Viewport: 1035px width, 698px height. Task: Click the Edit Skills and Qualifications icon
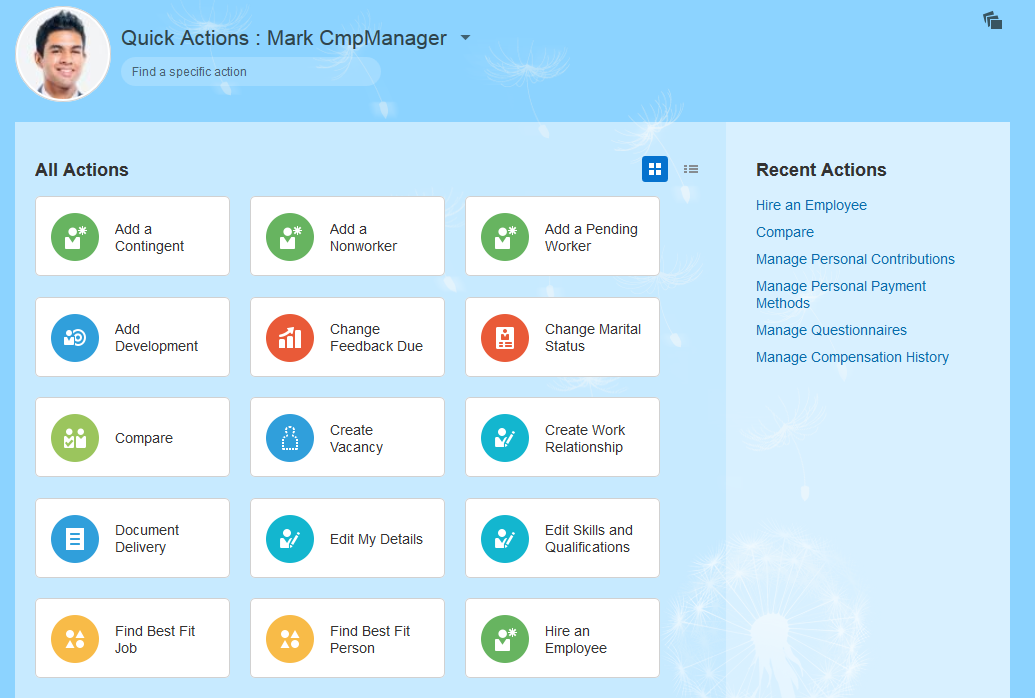[x=505, y=539]
